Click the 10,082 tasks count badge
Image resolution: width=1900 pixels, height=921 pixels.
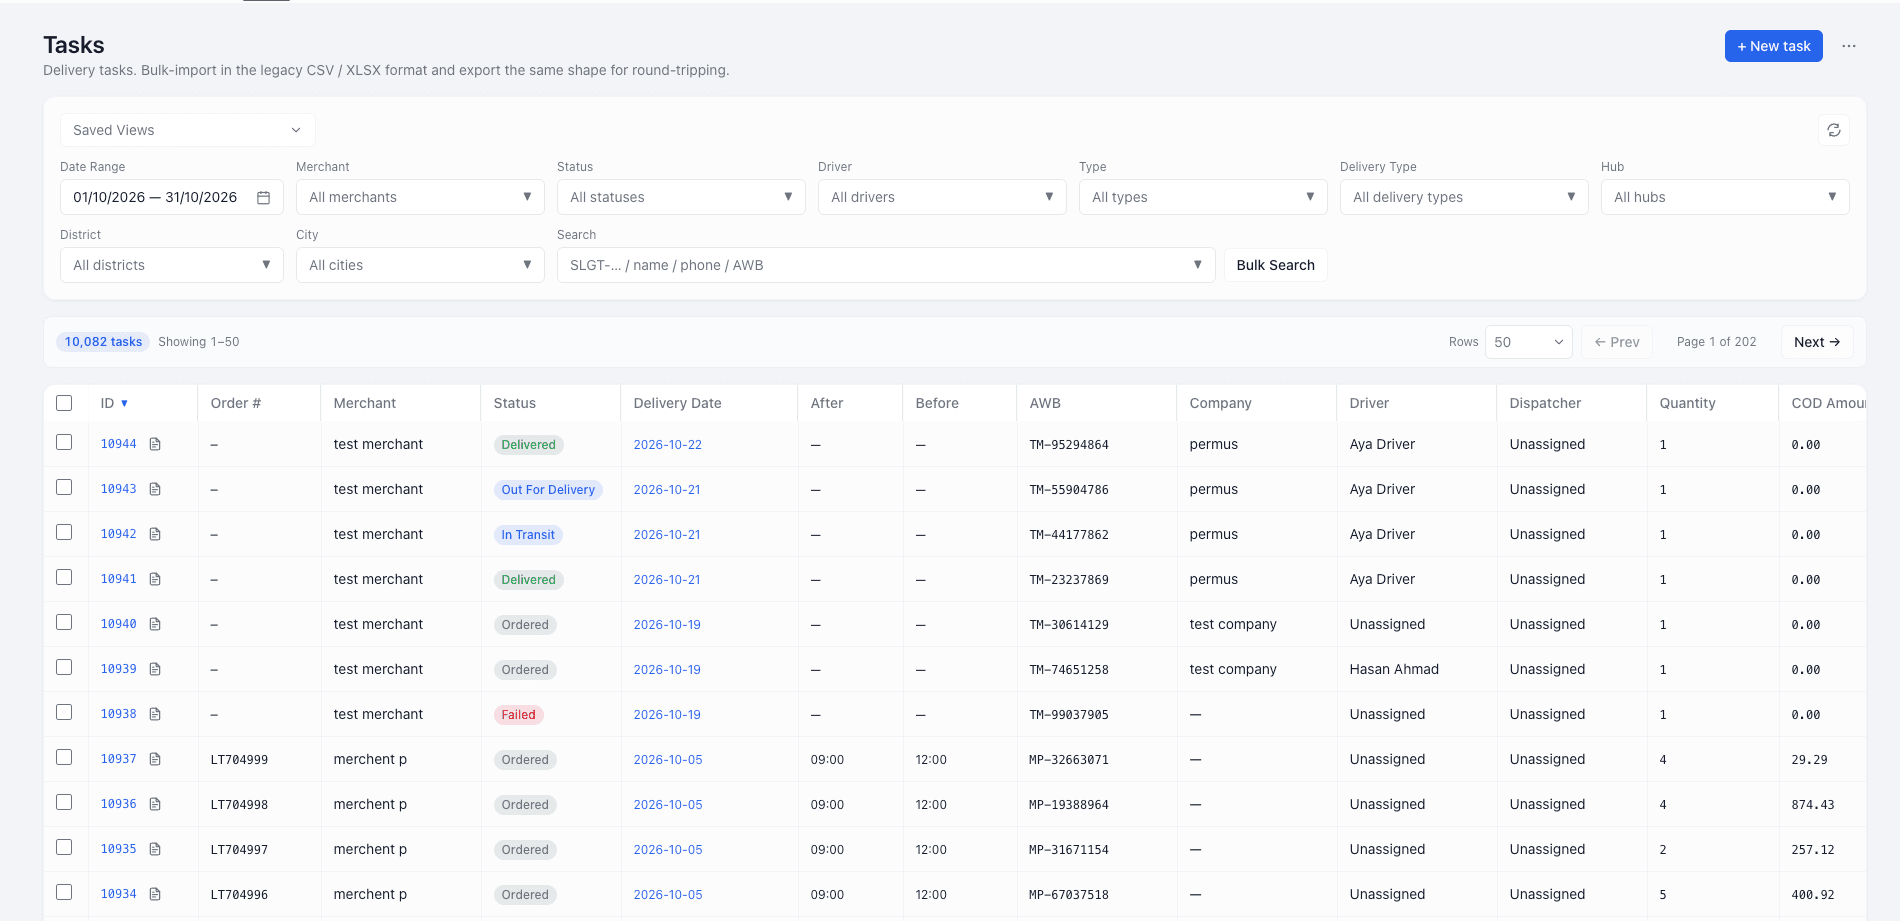103,342
